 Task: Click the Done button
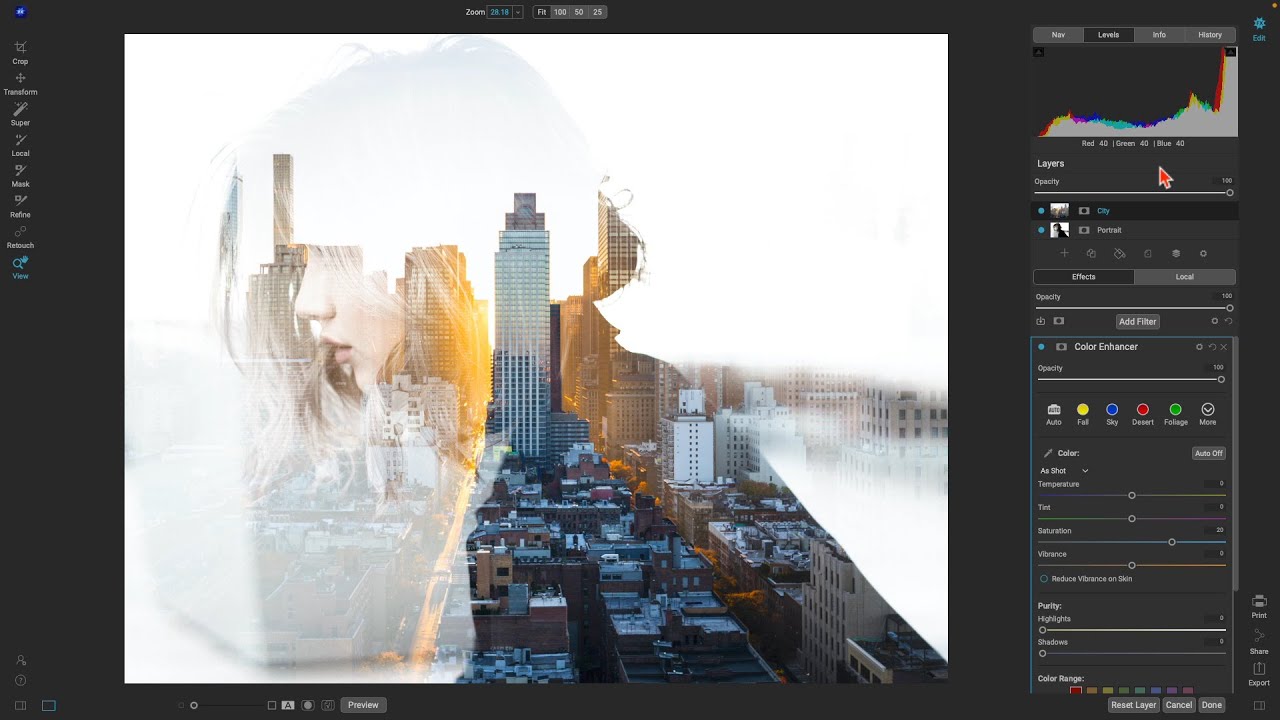(1212, 705)
